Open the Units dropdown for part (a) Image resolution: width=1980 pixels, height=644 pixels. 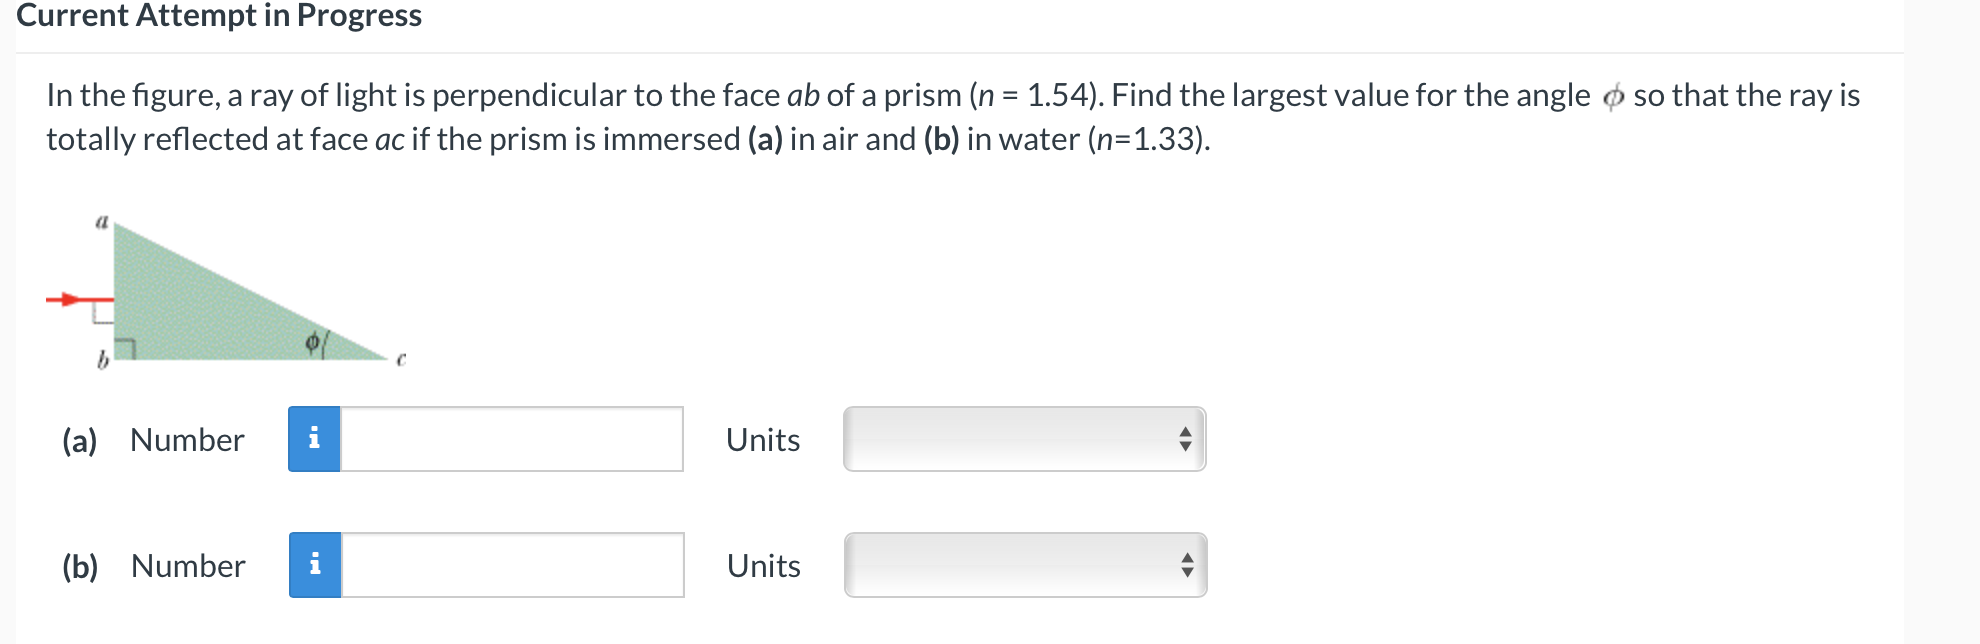(x=1025, y=439)
